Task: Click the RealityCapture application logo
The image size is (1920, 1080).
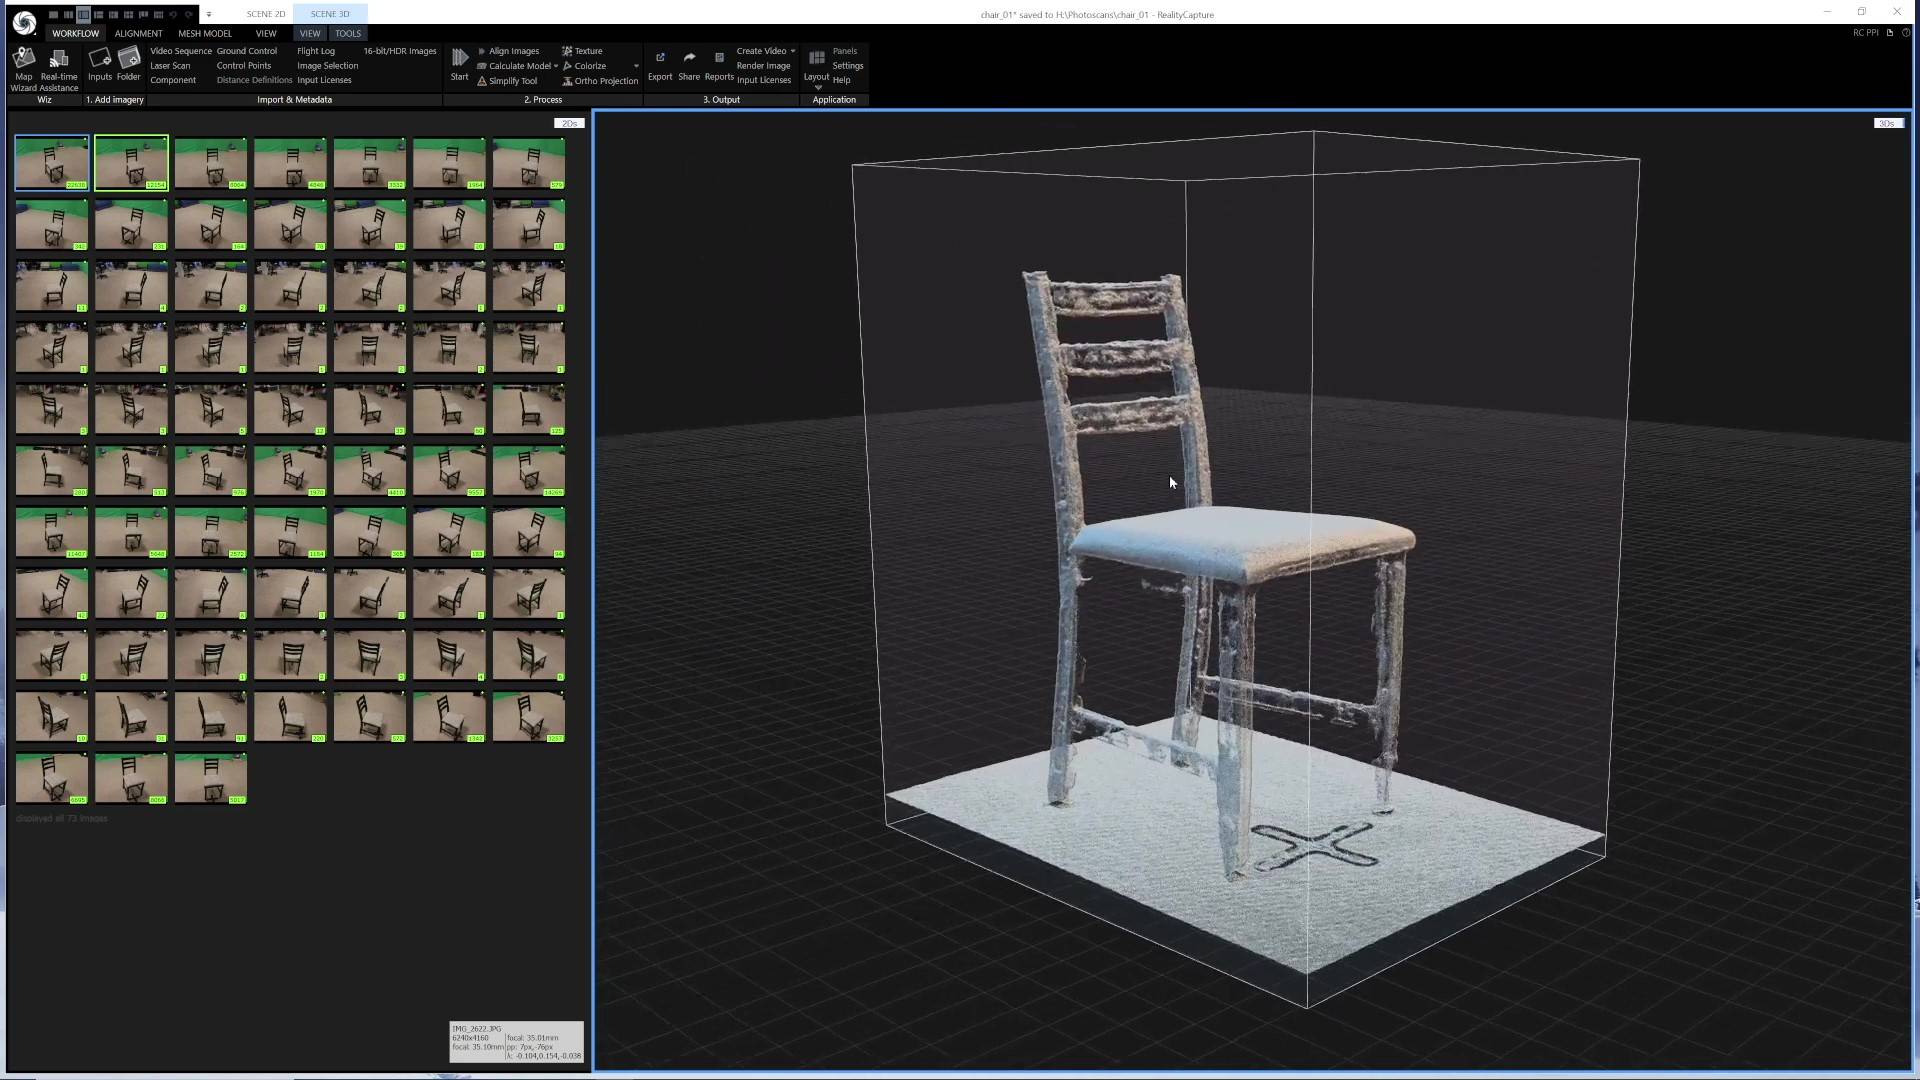Action: (x=24, y=22)
